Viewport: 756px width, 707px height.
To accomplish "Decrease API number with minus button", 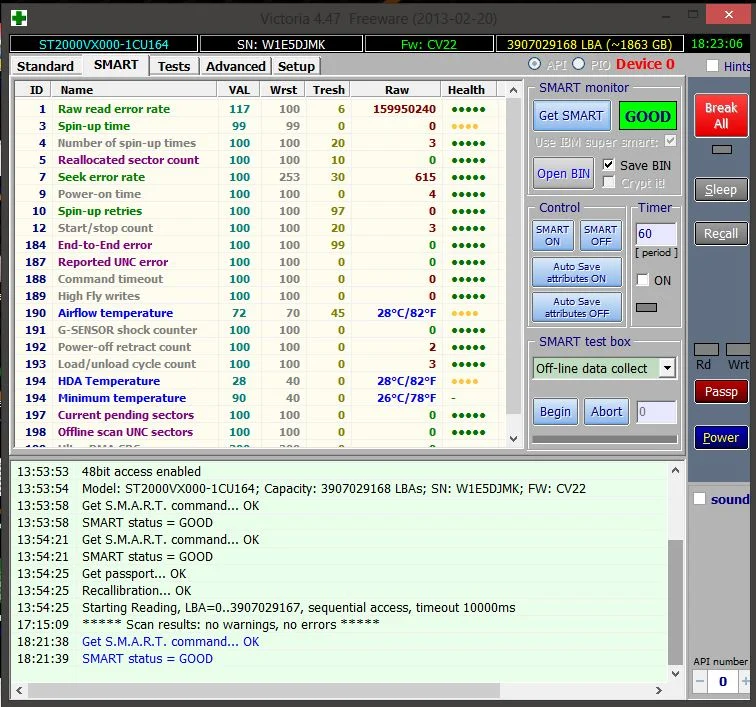I will pos(700,681).
